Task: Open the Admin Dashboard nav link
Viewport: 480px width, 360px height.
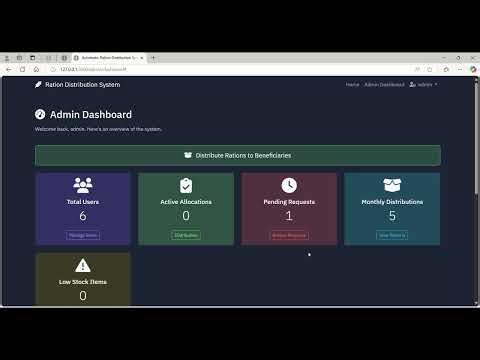Action: (x=384, y=85)
